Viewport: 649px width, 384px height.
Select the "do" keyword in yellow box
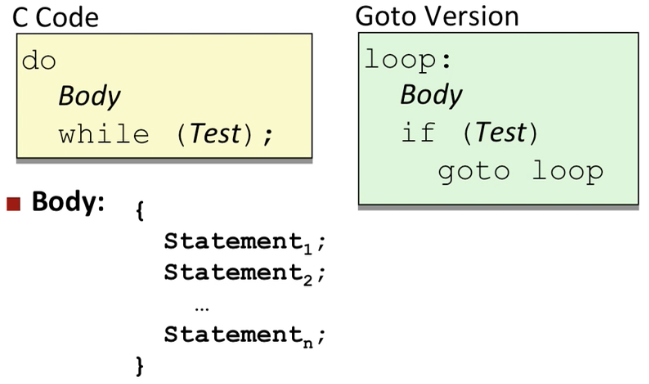[39, 61]
